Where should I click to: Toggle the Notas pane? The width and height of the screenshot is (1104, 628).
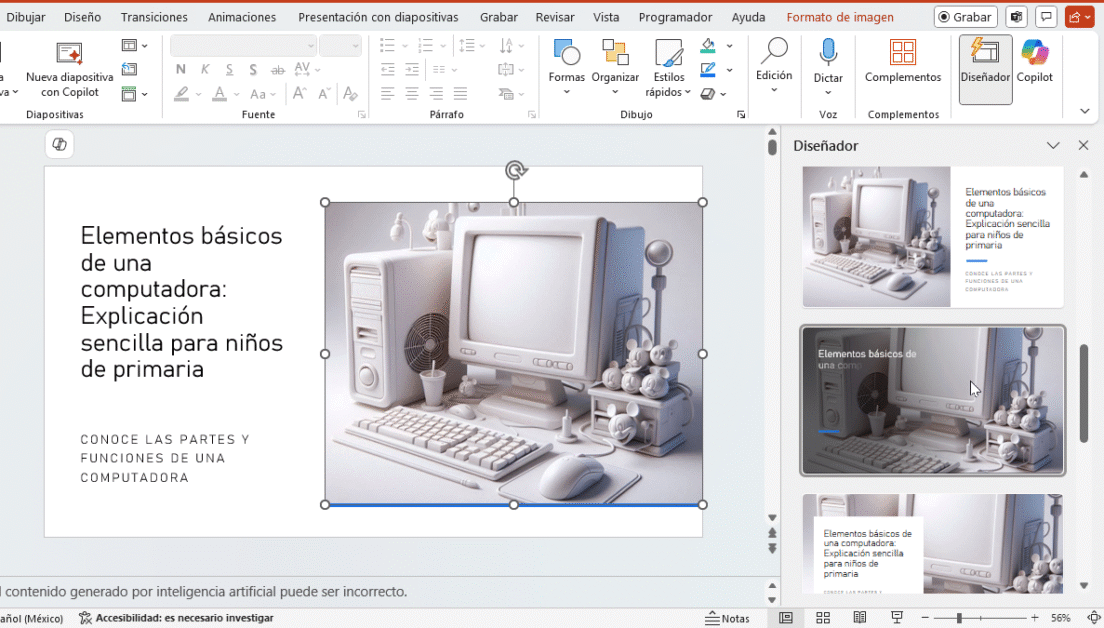727,618
